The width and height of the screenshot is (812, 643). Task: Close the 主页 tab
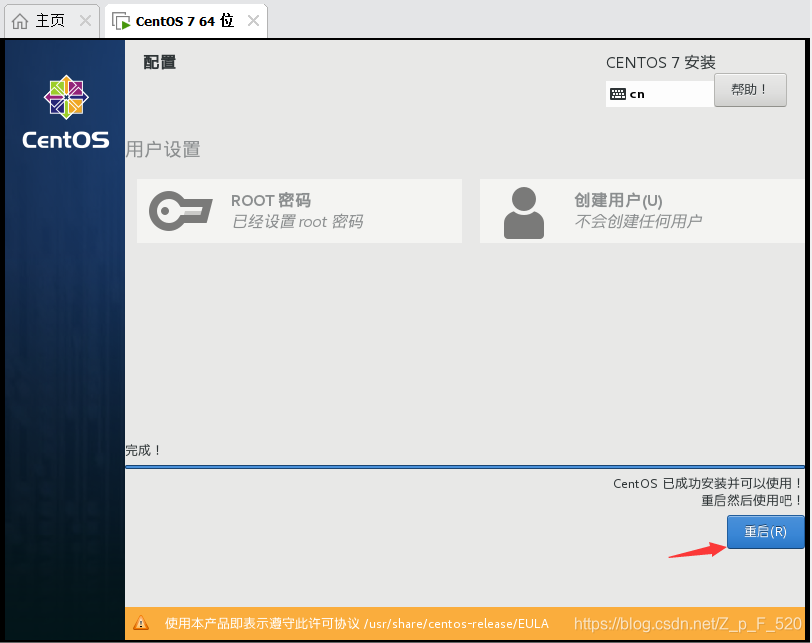85,21
